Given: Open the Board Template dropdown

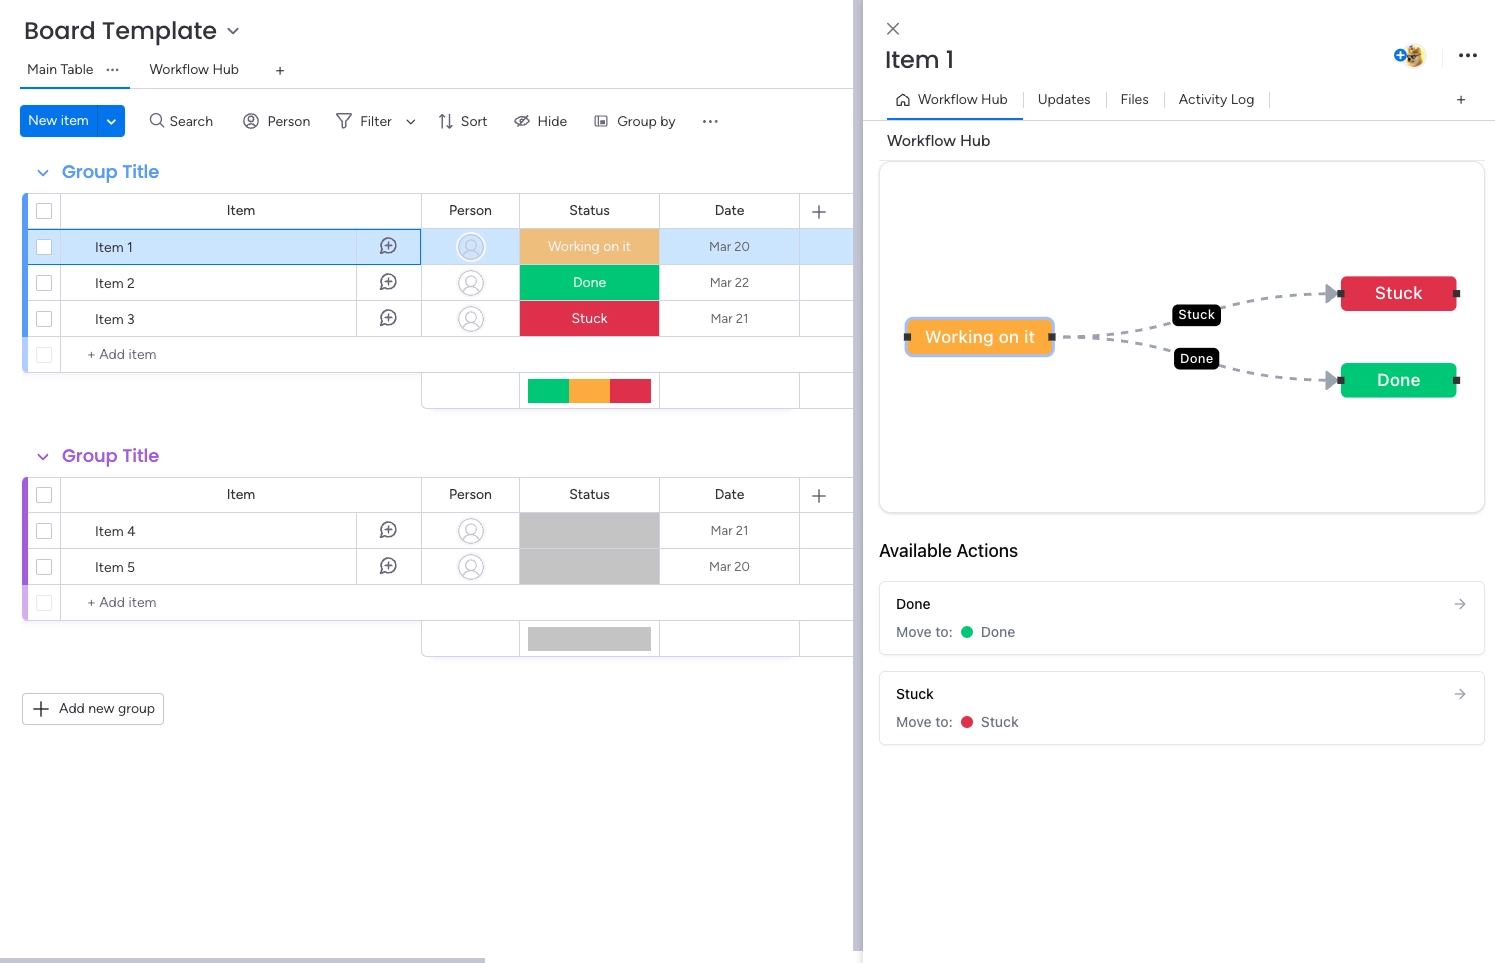Looking at the screenshot, I should (232, 31).
